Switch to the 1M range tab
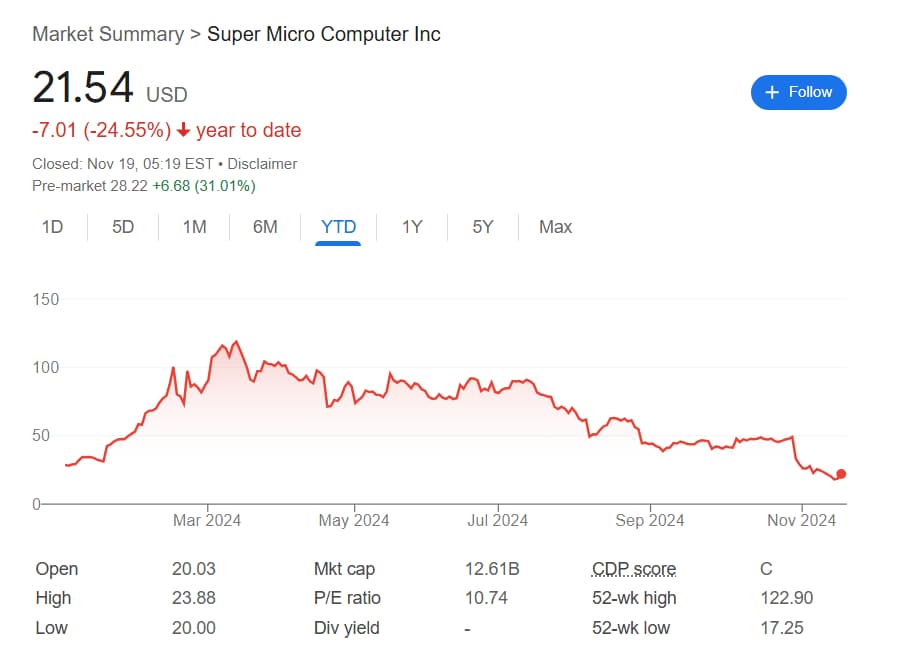The image size is (916, 650). tap(195, 227)
